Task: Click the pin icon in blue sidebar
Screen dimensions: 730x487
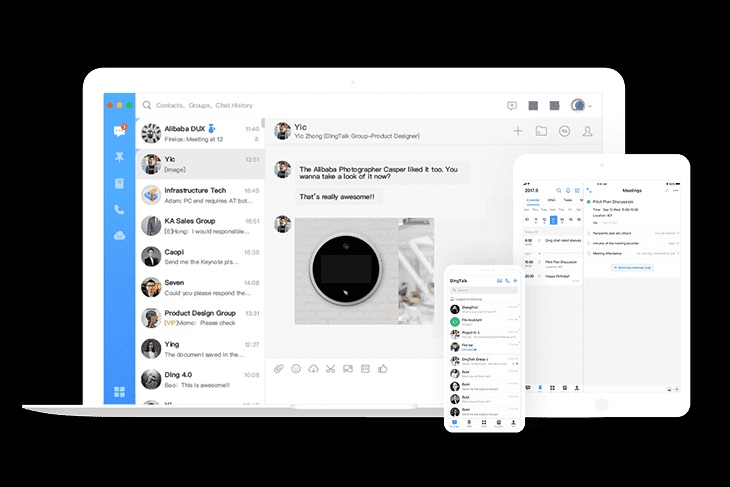Action: click(119, 158)
